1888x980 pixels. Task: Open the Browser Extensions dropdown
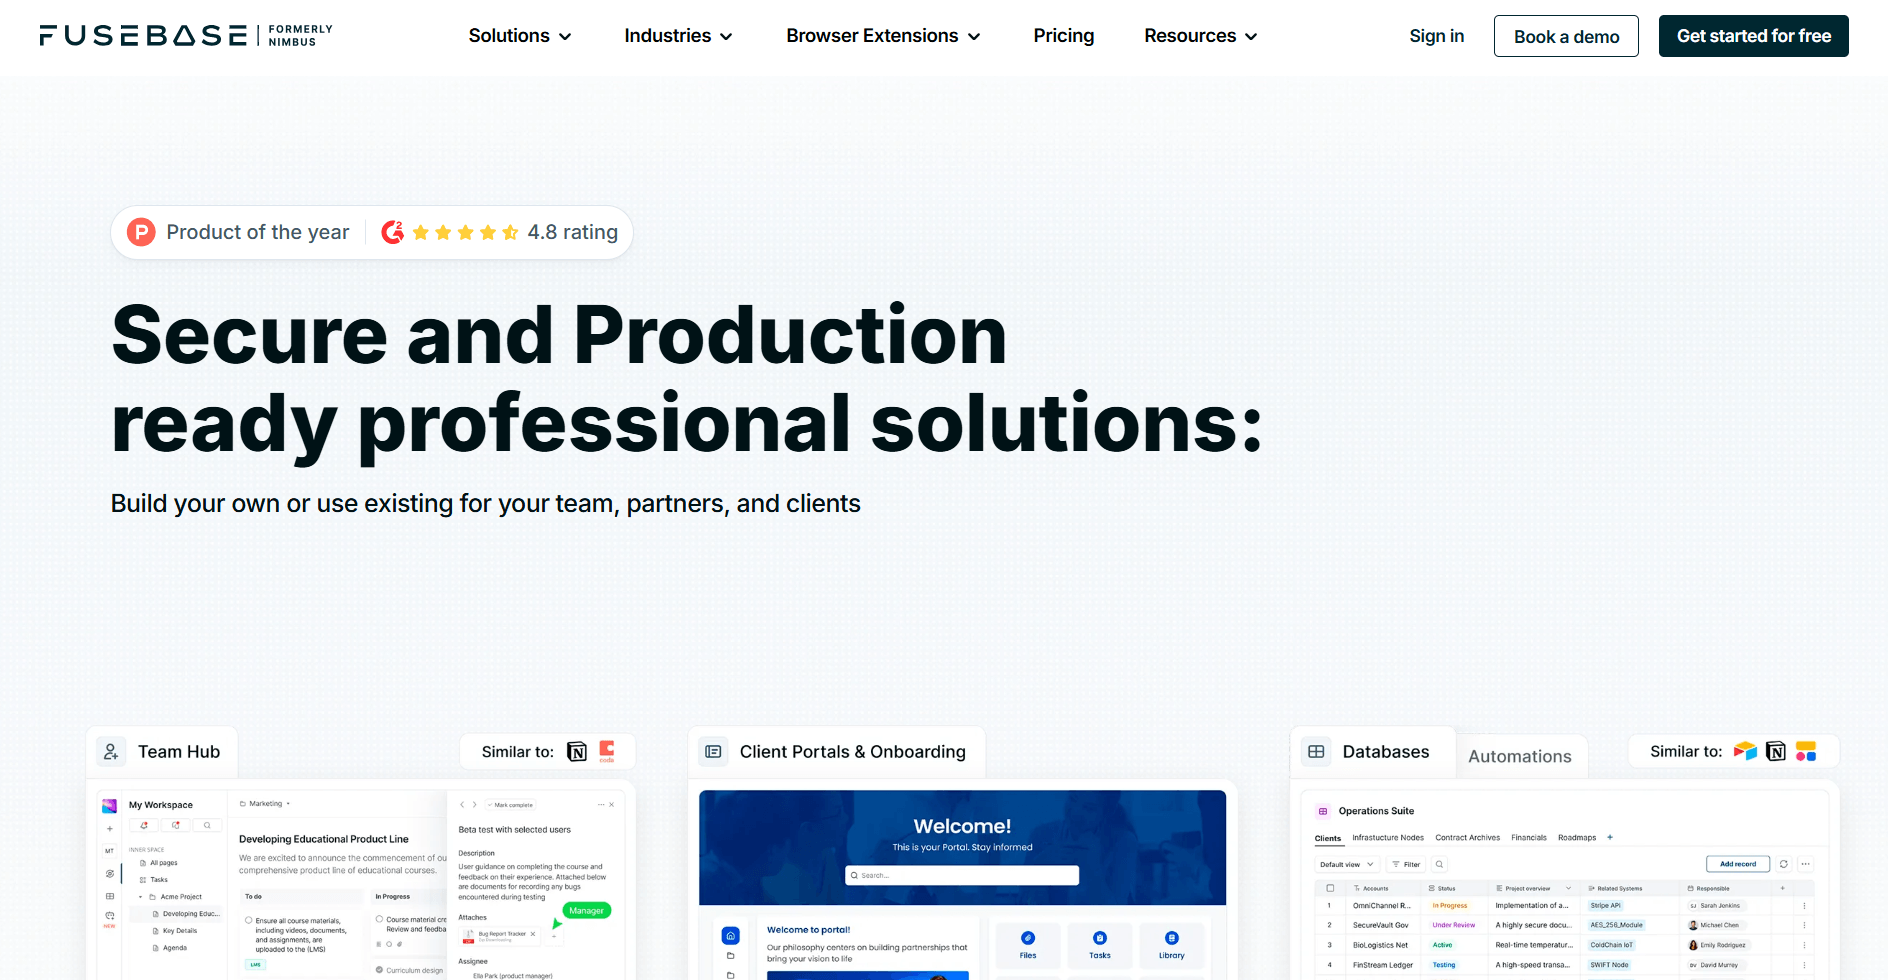click(883, 36)
